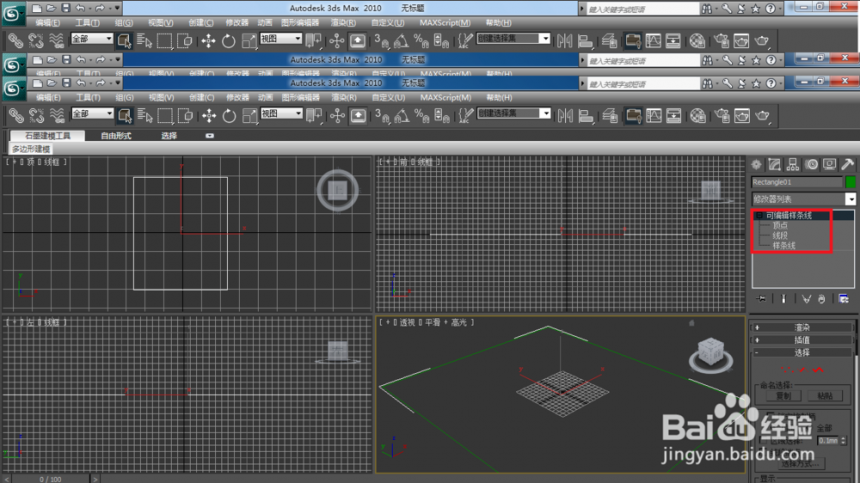Open Edit Named Selection Sets in lower toolbar
860x483 pixels.
tap(466, 116)
